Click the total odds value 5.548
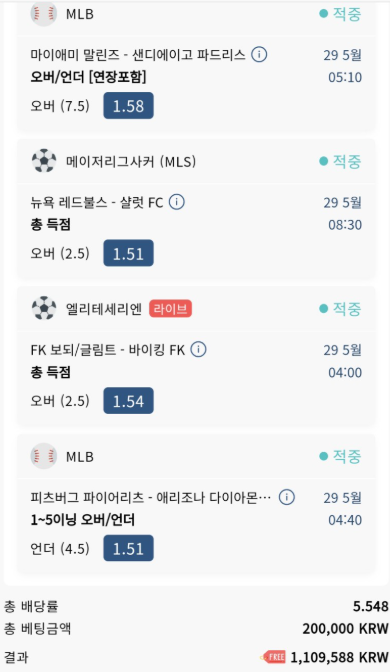 (371, 606)
